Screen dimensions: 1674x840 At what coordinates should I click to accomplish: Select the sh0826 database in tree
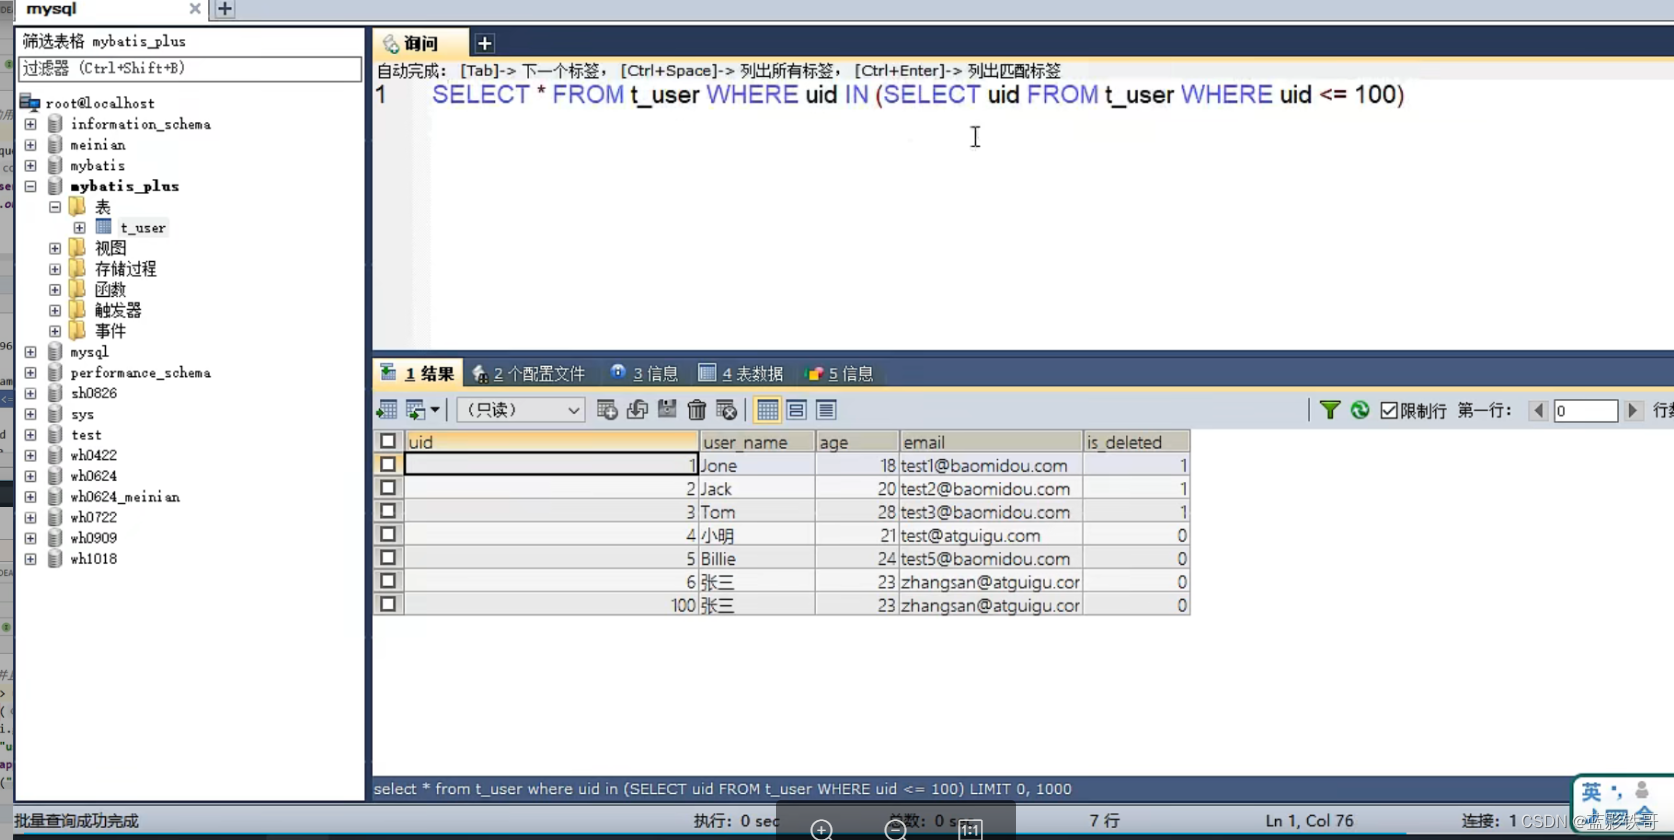tap(94, 393)
